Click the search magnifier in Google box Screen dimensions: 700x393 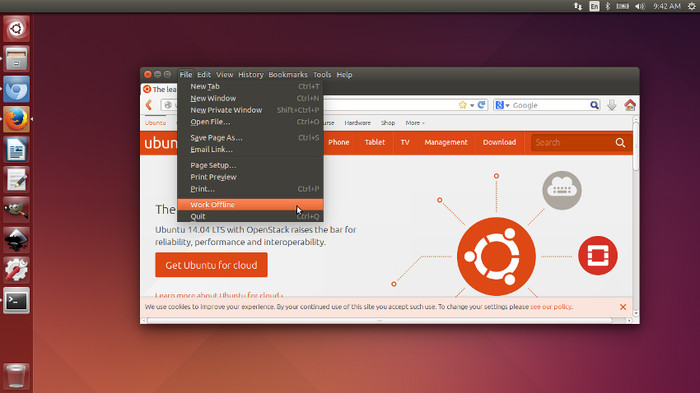point(594,105)
